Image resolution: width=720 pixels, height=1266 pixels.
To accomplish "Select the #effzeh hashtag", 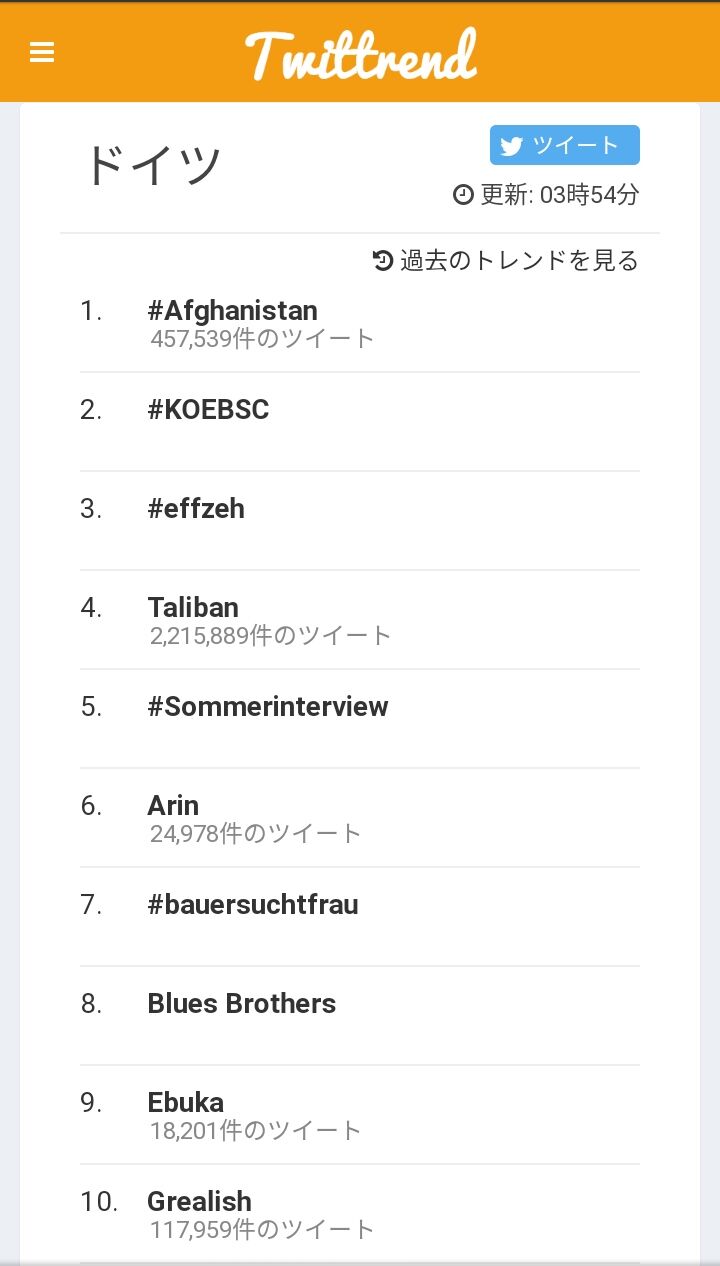I will (196, 509).
